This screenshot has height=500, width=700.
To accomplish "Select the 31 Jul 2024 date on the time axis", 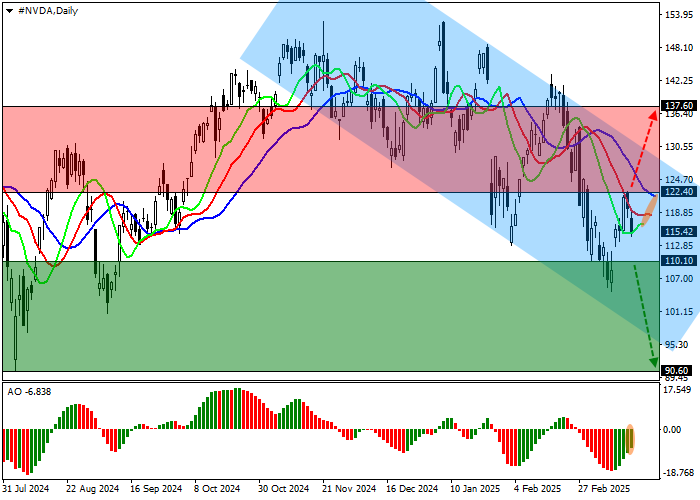I will pyautogui.click(x=24, y=490).
